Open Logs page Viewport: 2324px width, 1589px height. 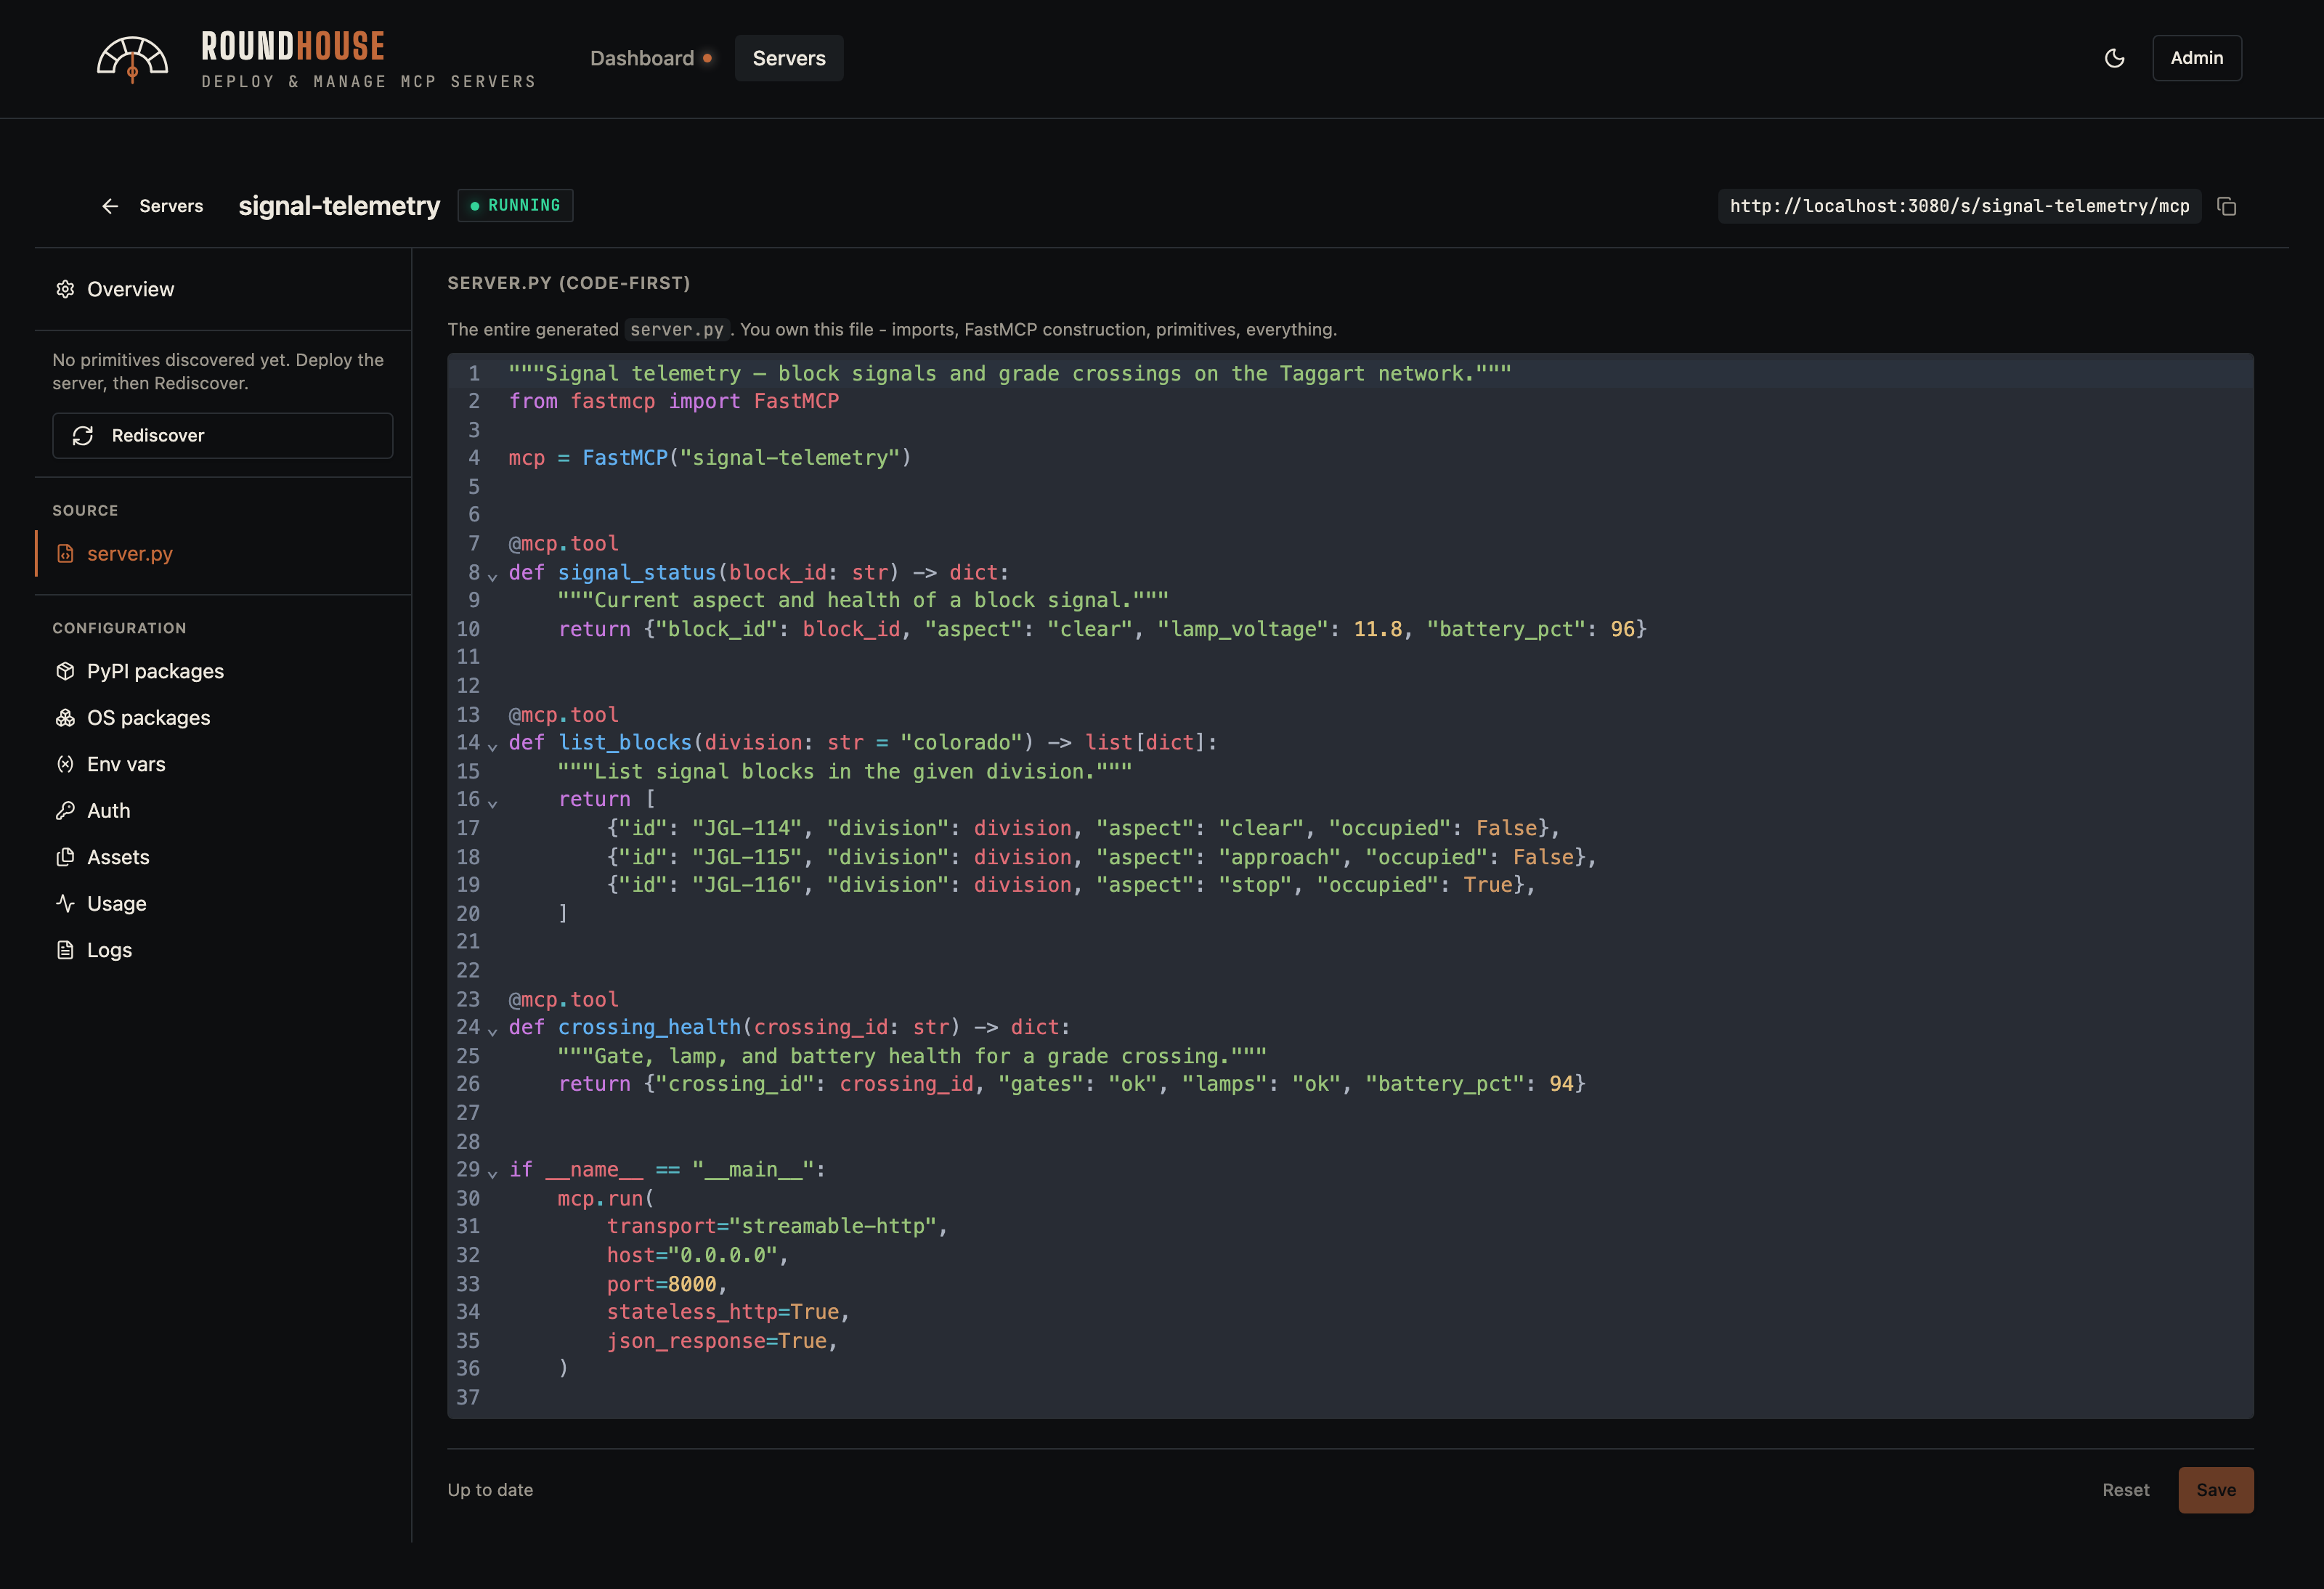click(x=222, y=950)
